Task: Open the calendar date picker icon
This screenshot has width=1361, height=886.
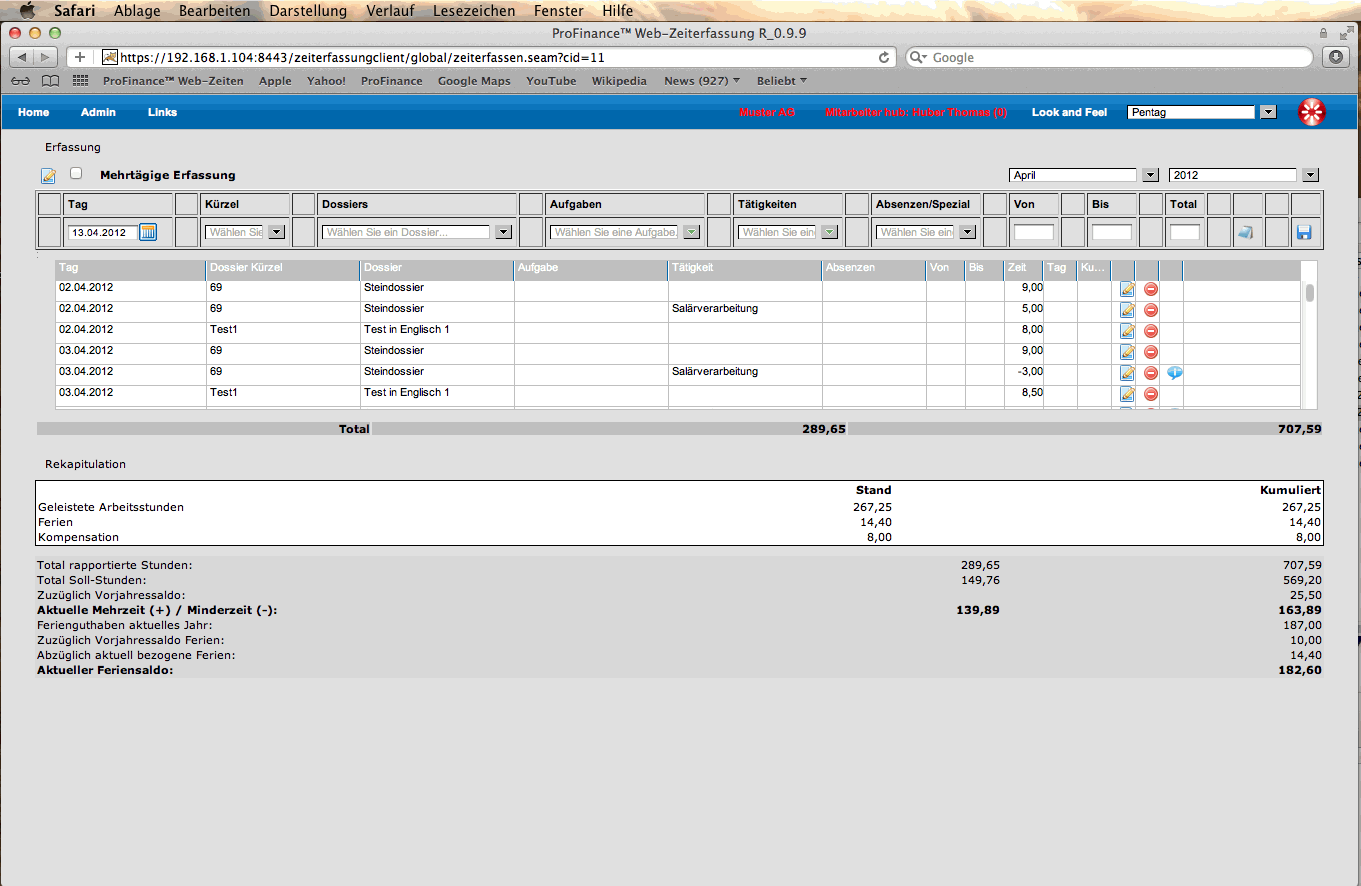Action: pyautogui.click(x=148, y=232)
